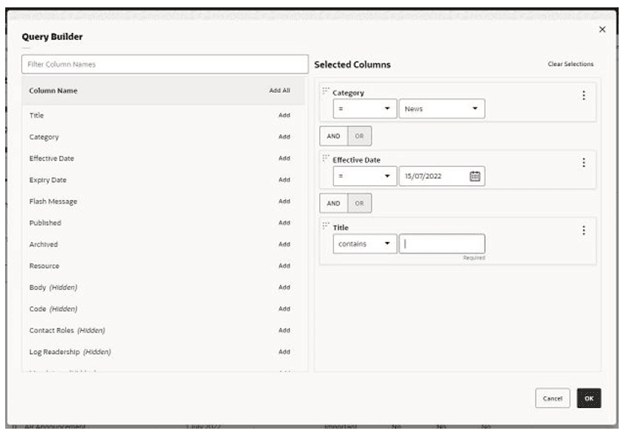Select AND between Effective Date and Title
629x436 pixels.
click(x=333, y=203)
